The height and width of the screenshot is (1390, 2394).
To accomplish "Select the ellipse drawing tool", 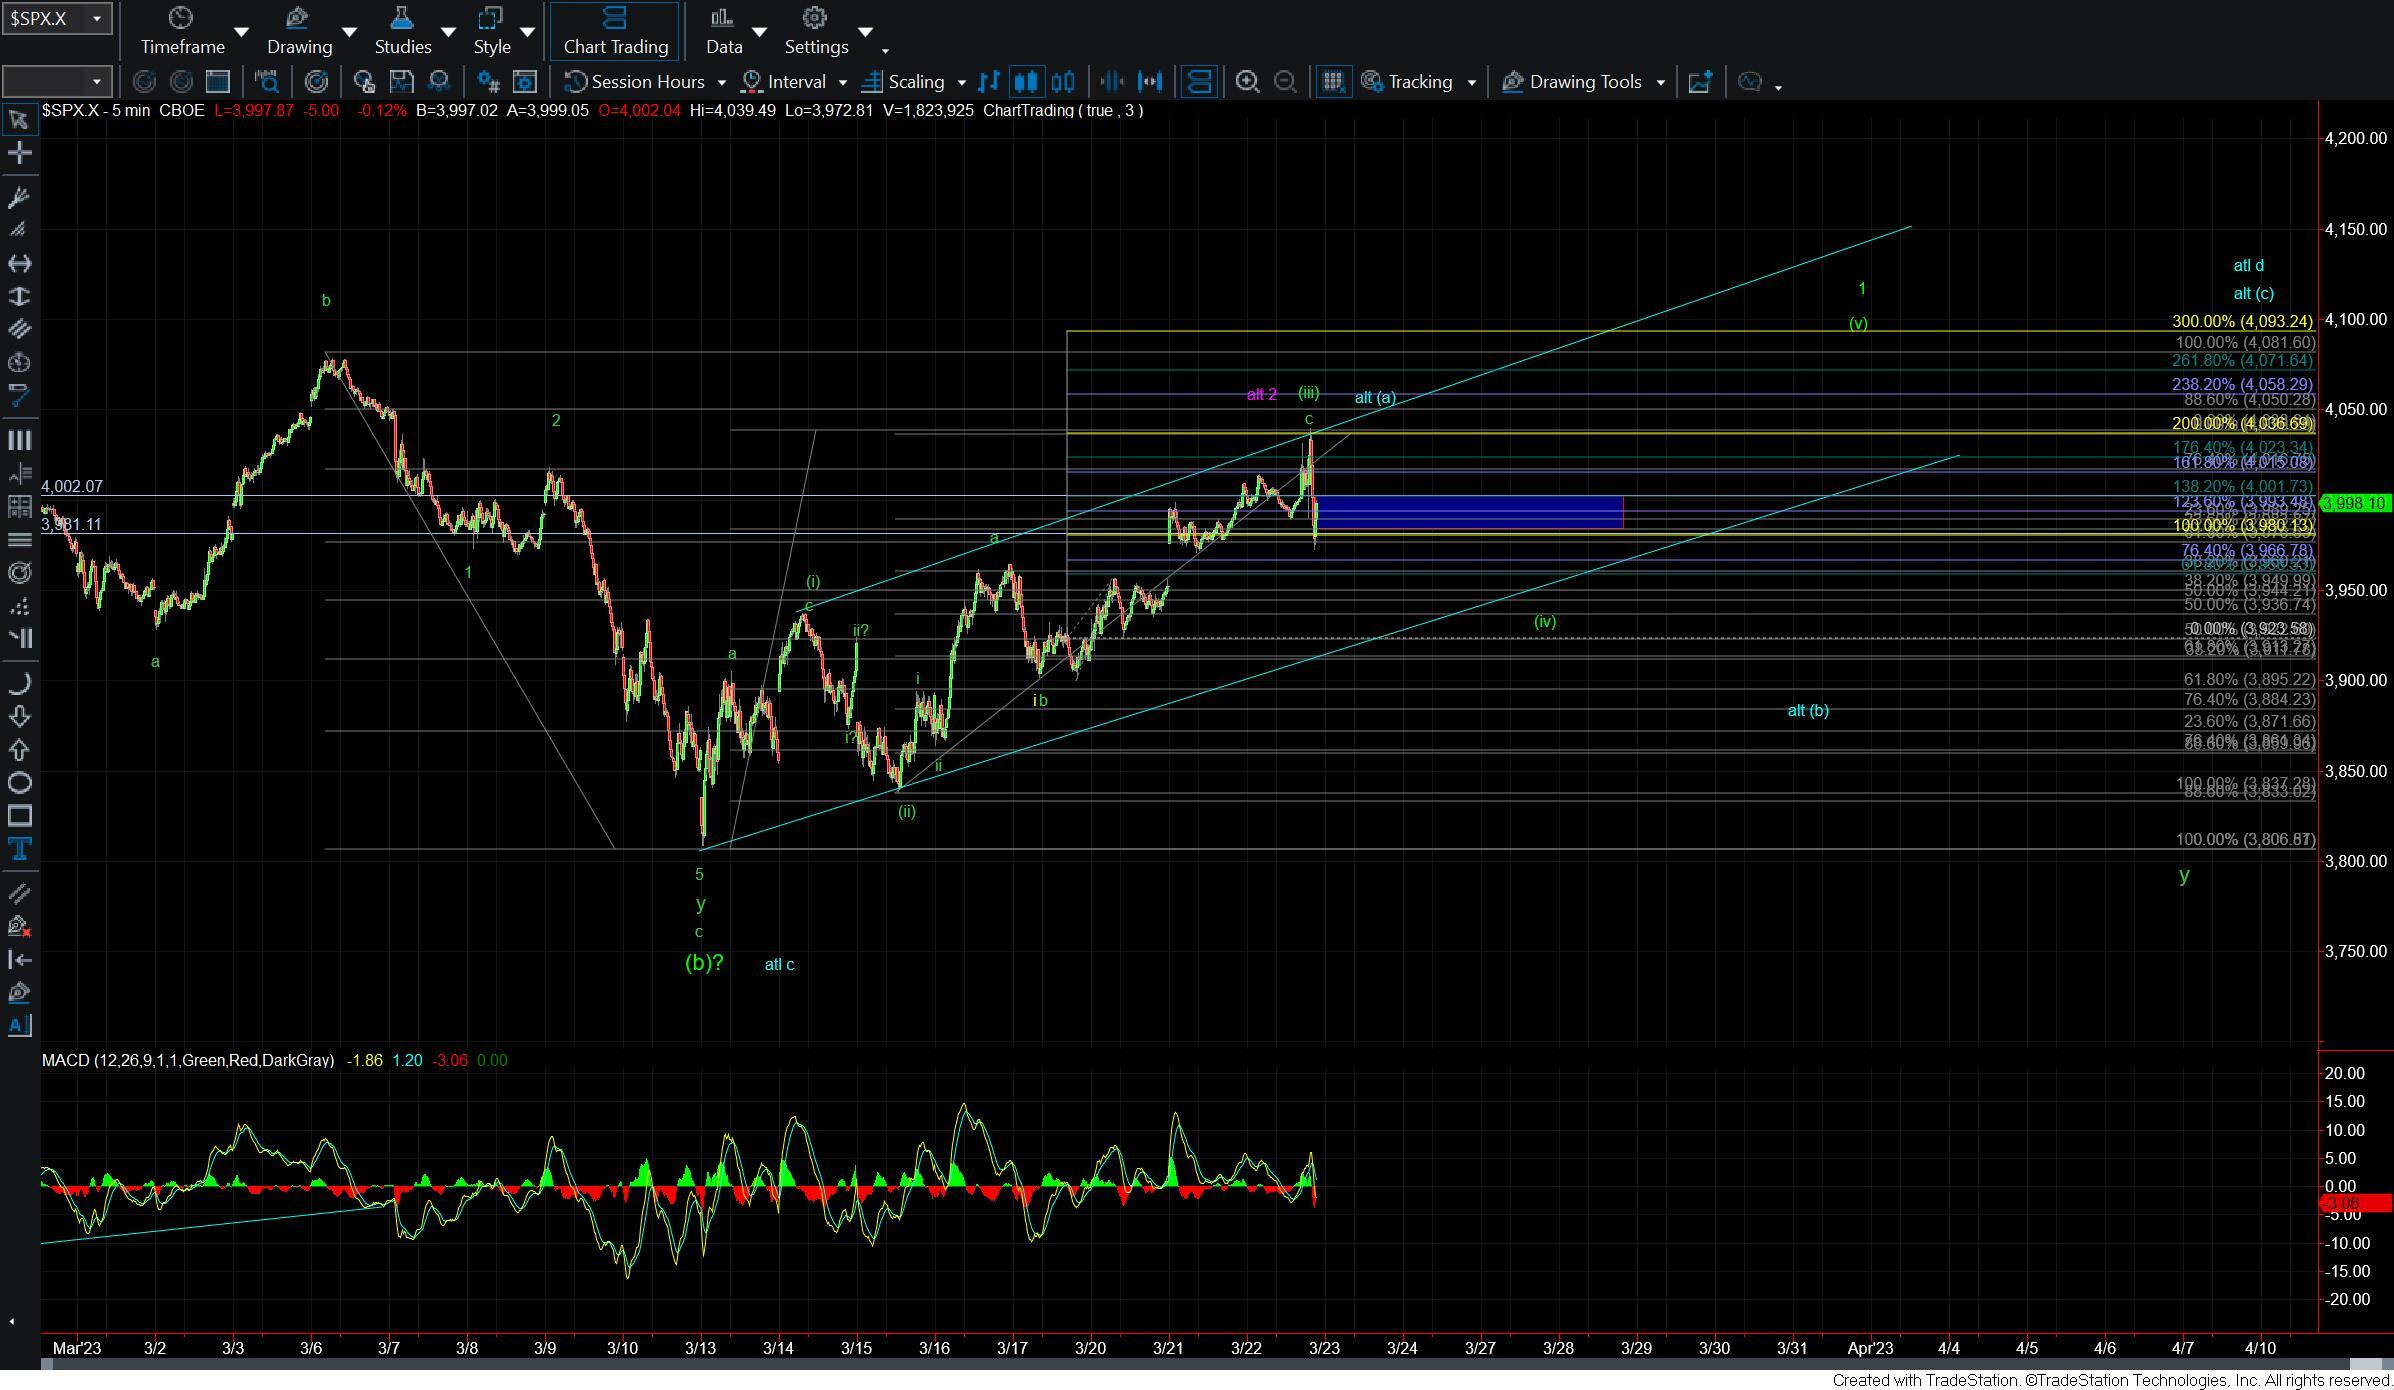I will click(18, 782).
